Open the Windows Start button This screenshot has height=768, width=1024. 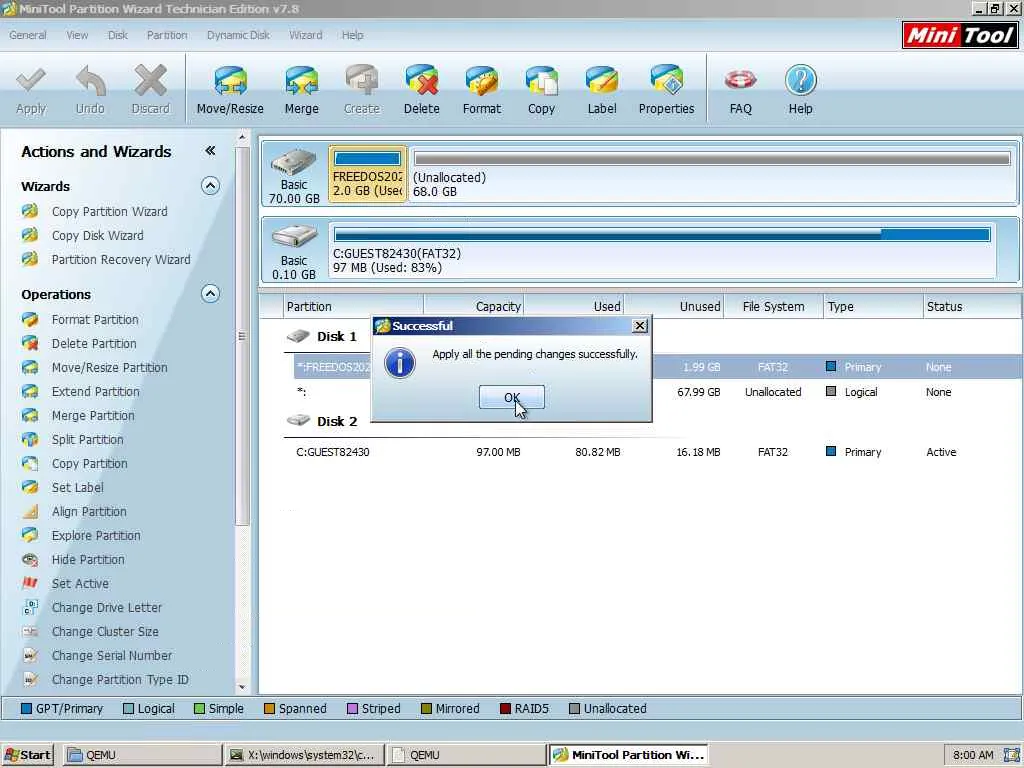[x=27, y=755]
